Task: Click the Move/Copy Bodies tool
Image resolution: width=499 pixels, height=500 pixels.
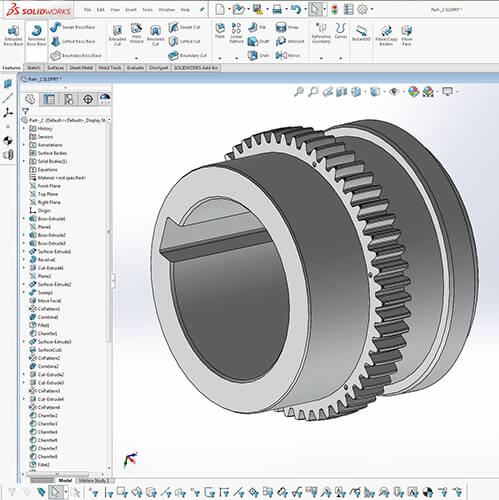Action: pos(386,35)
